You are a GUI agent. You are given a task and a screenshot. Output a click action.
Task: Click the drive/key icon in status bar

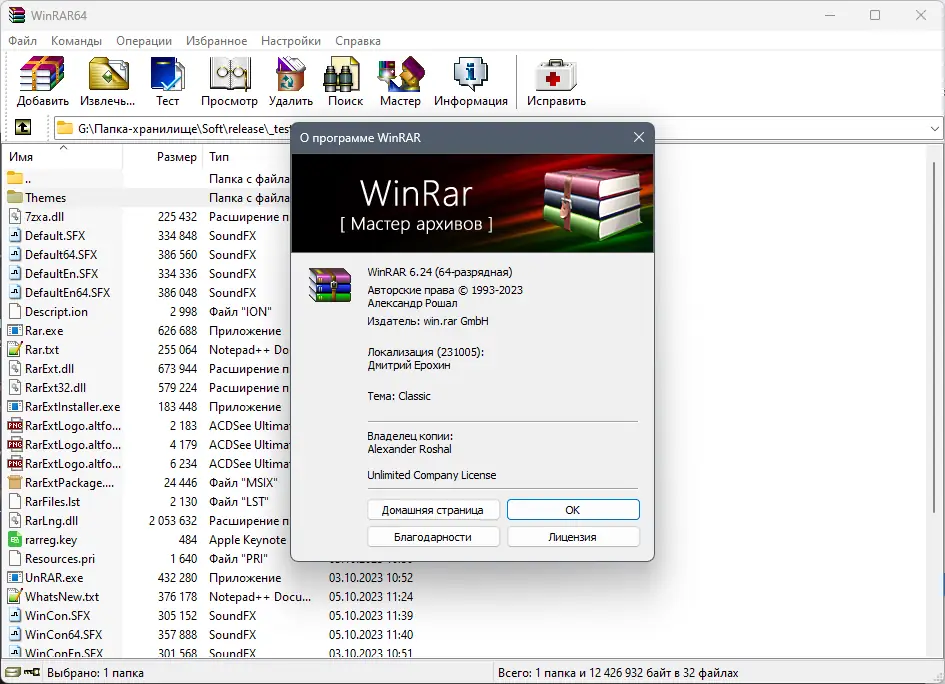coord(24,672)
